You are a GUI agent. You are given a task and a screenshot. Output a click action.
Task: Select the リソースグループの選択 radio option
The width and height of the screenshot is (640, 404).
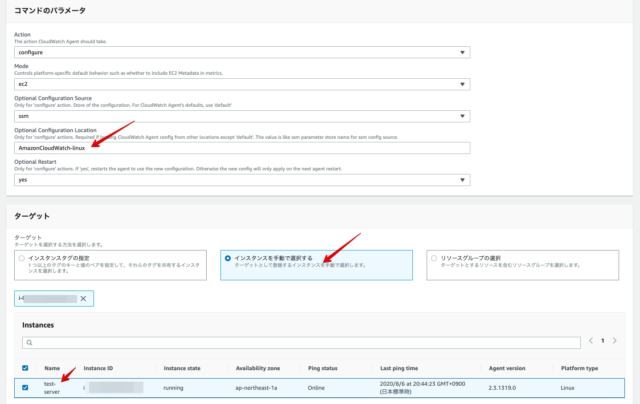point(434,258)
